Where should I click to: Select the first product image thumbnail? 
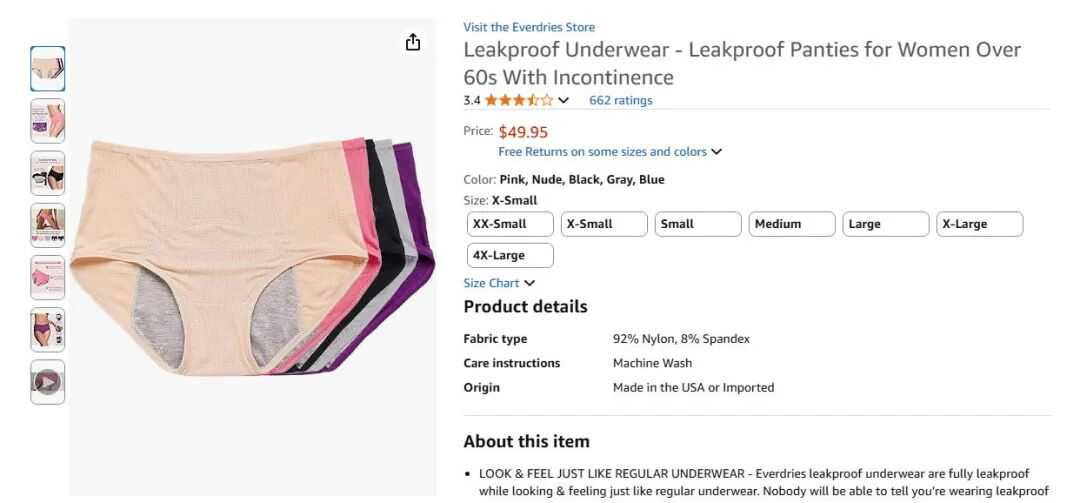48,69
